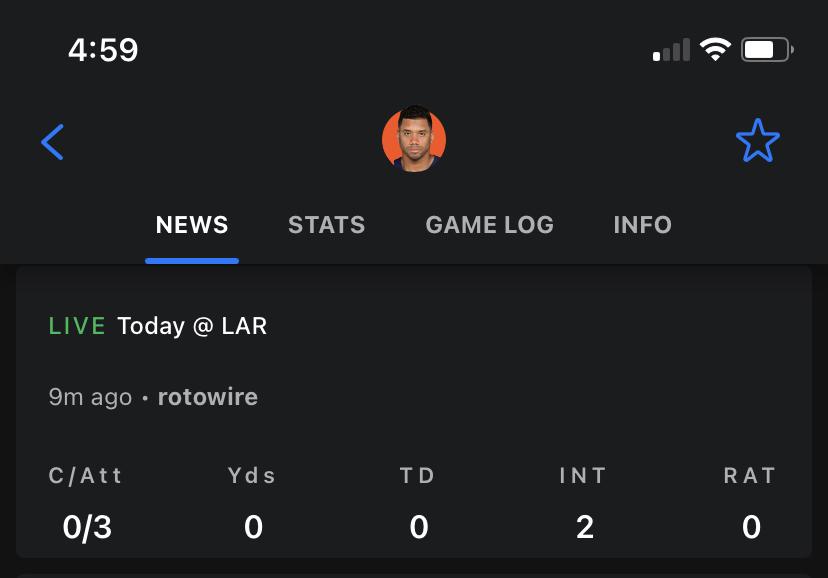This screenshot has width=828, height=578.
Task: Open the LIVE Today @ LAR game
Action: (x=191, y=326)
